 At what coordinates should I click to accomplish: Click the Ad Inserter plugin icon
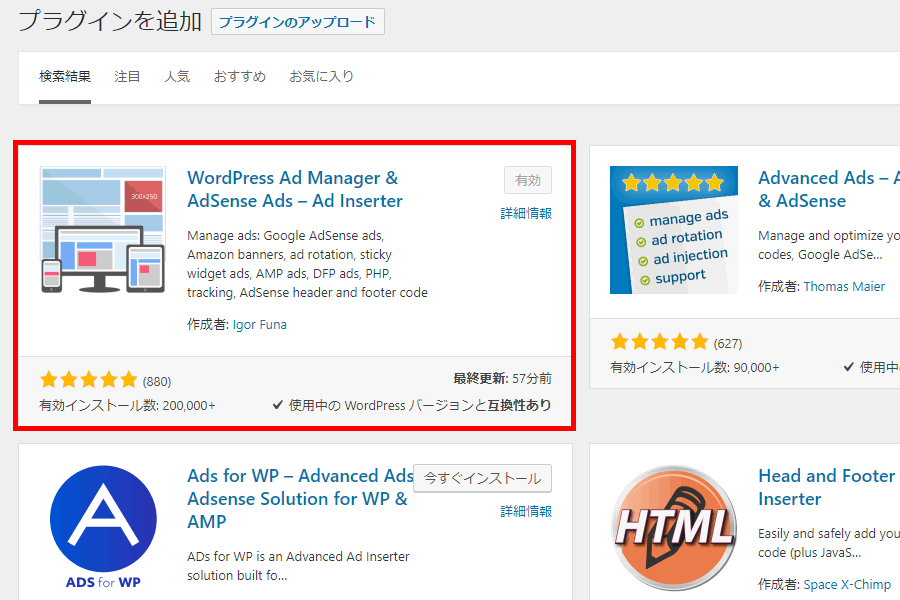pyautogui.click(x=103, y=230)
